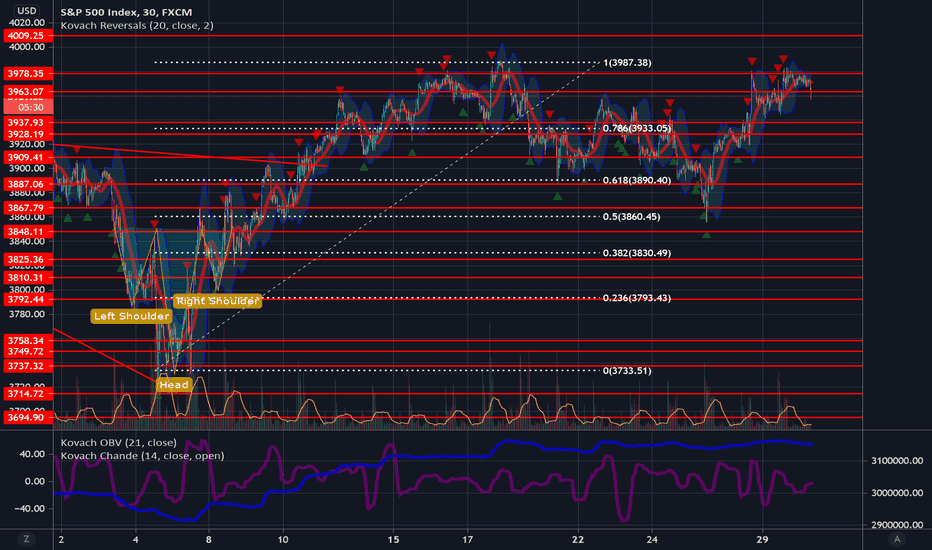Click date 17 on the time axis
This screenshot has width=932, height=550.
(467, 540)
